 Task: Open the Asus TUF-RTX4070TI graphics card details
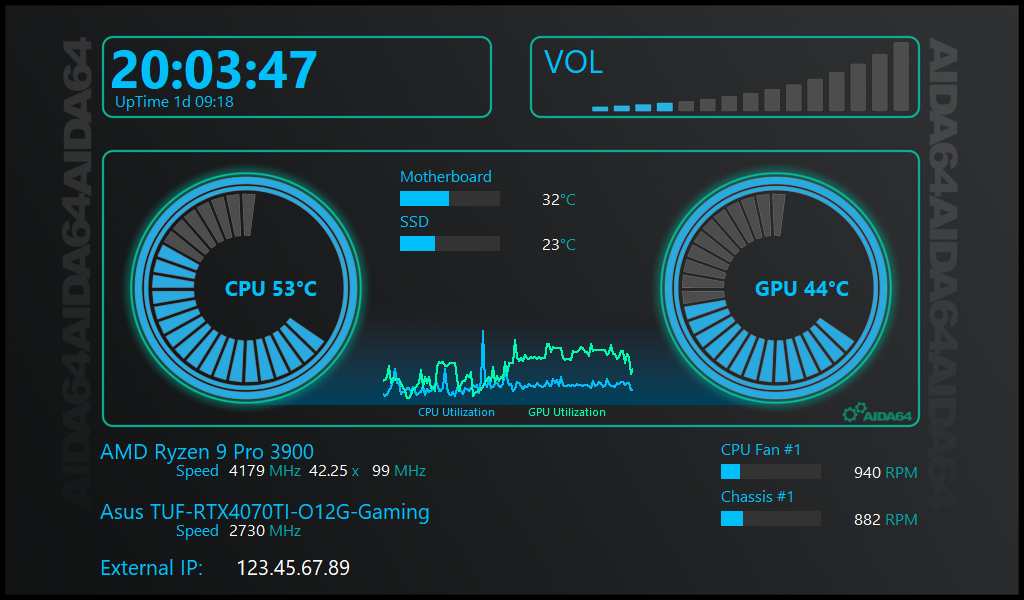click(x=266, y=512)
